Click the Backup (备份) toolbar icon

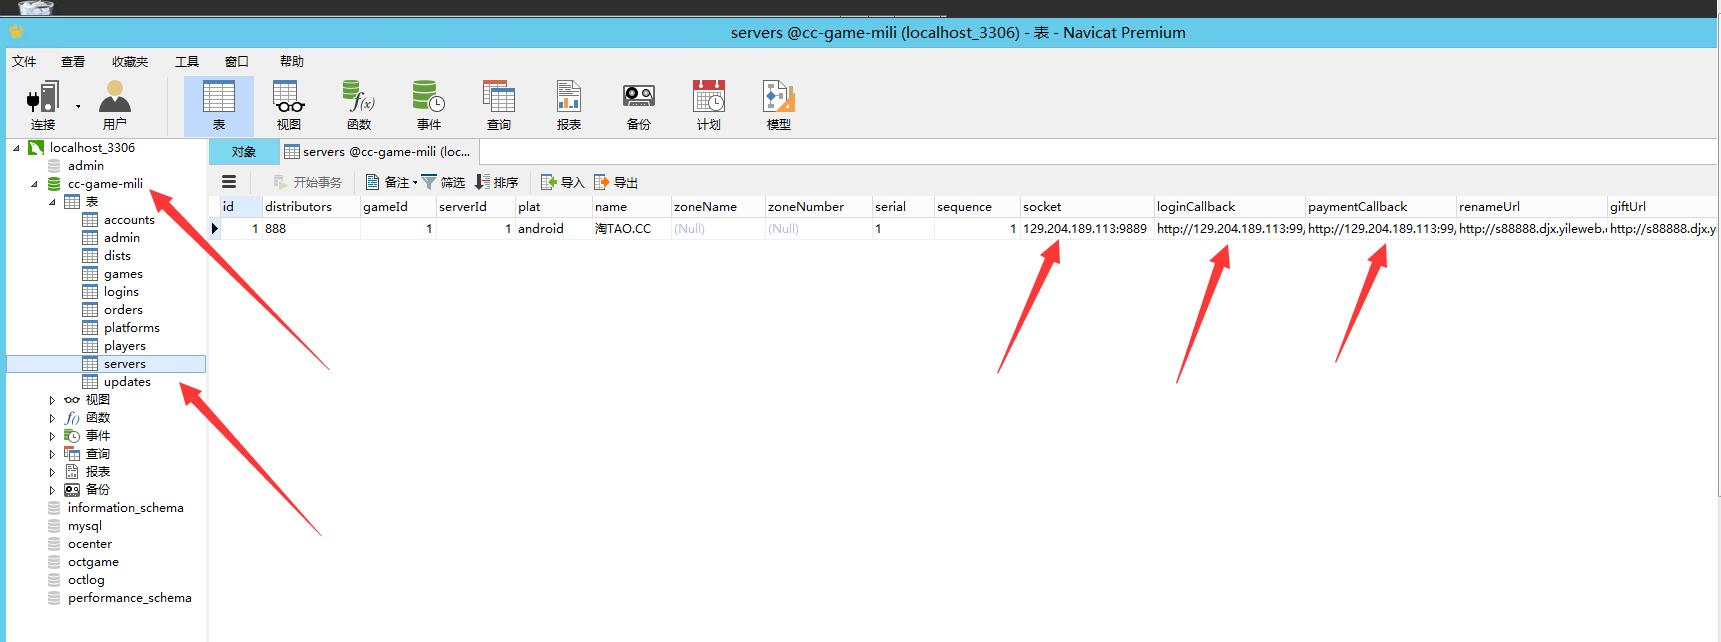tap(638, 105)
